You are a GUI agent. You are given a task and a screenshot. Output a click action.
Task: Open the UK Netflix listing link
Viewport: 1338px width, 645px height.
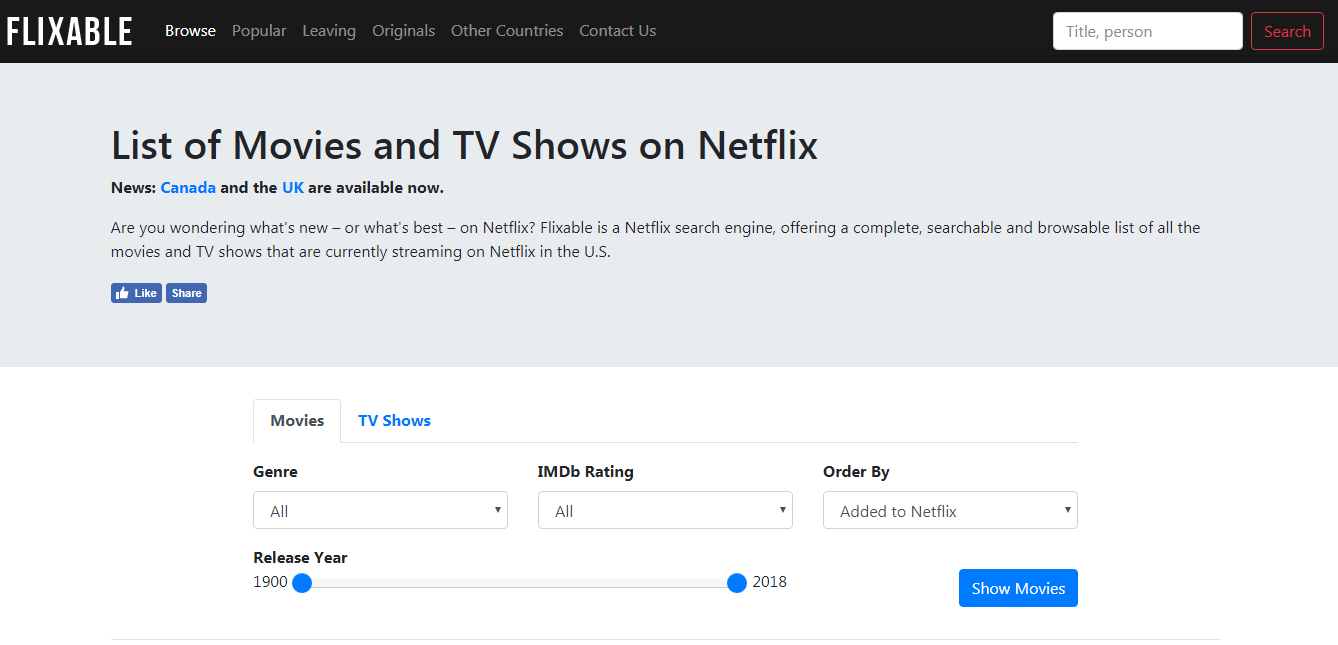tap(292, 187)
